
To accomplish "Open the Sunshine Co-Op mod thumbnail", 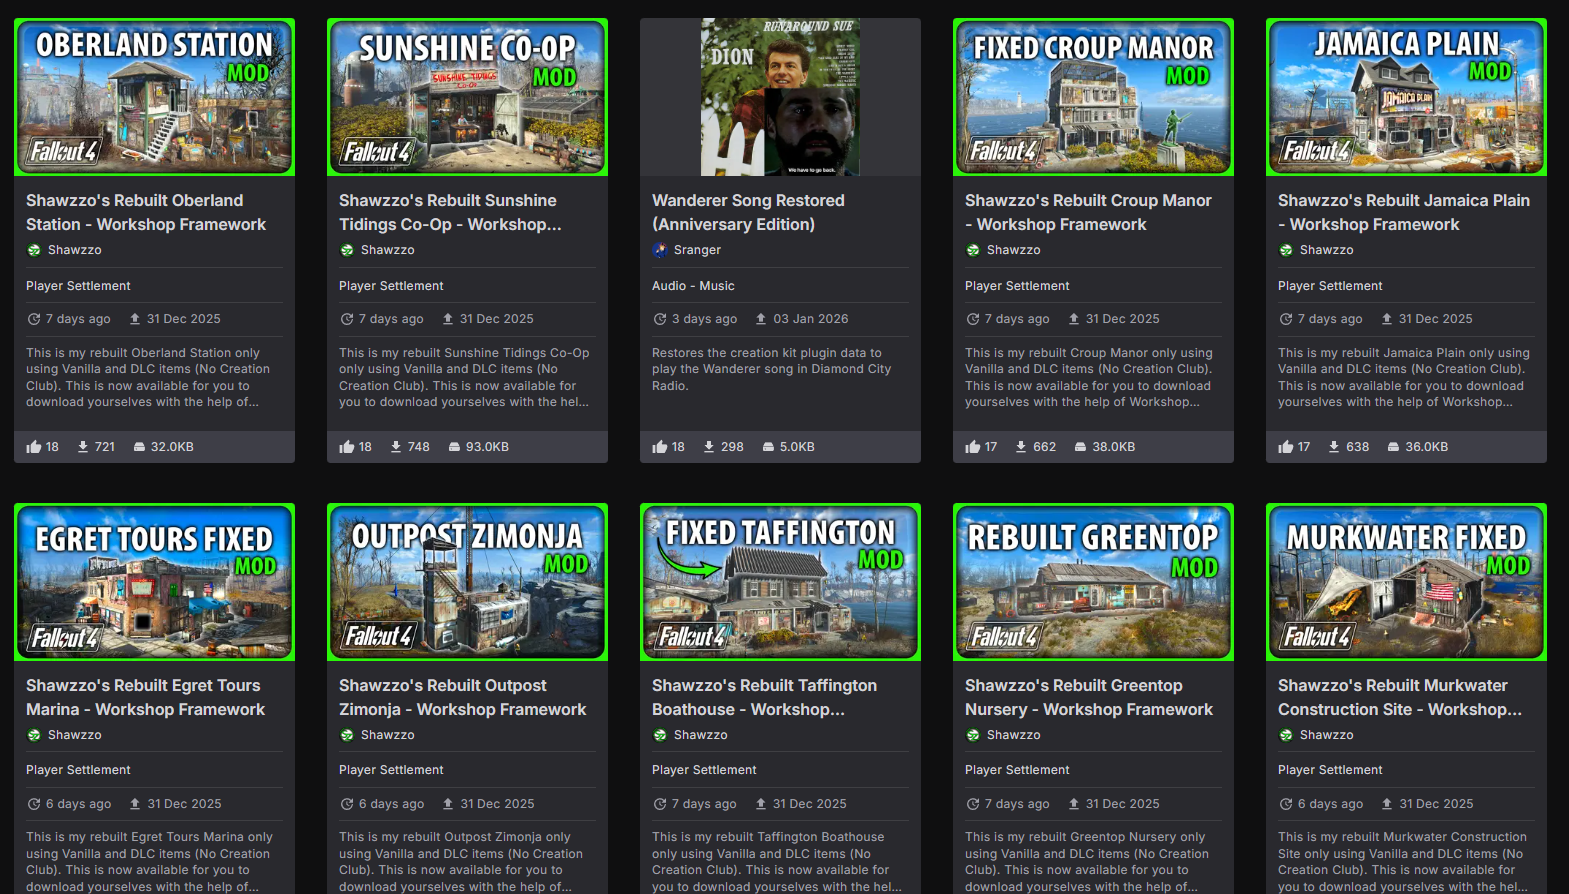I will coord(467,97).
